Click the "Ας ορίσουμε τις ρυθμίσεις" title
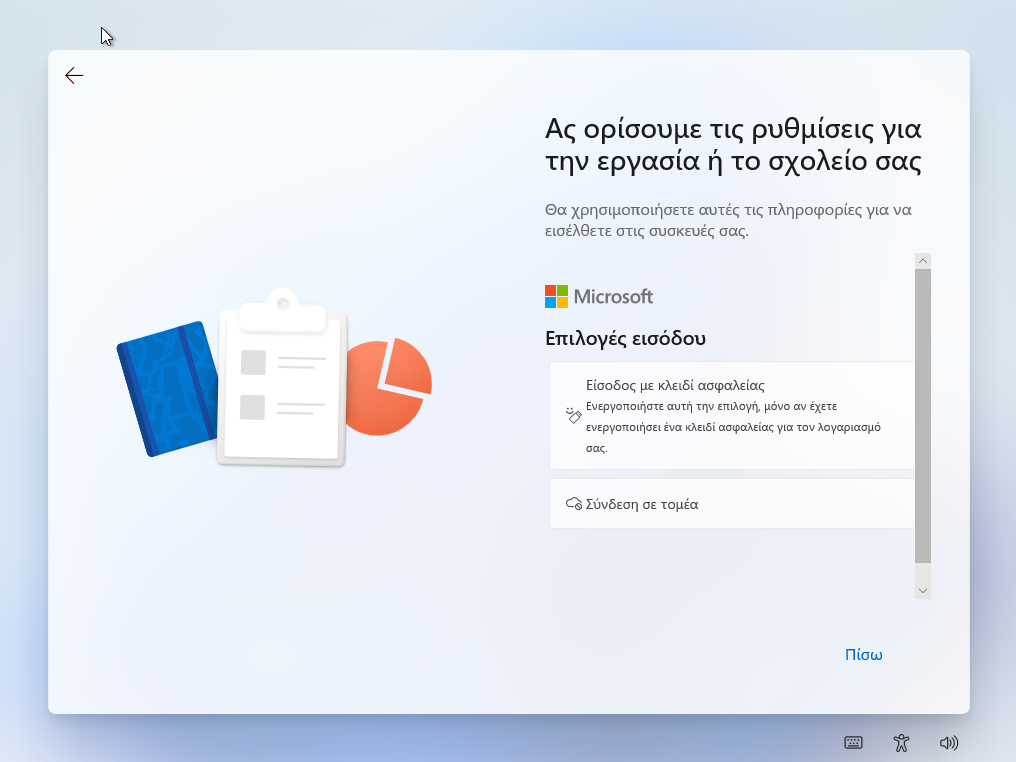 pos(732,144)
